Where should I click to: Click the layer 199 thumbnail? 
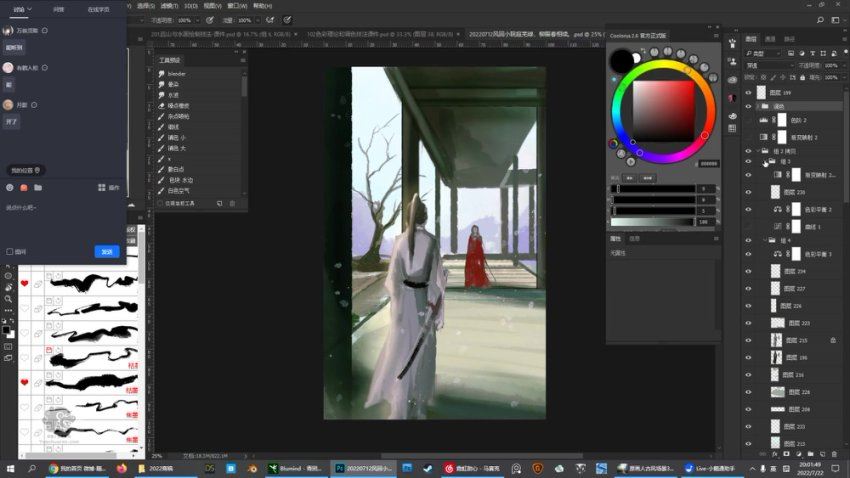click(762, 93)
